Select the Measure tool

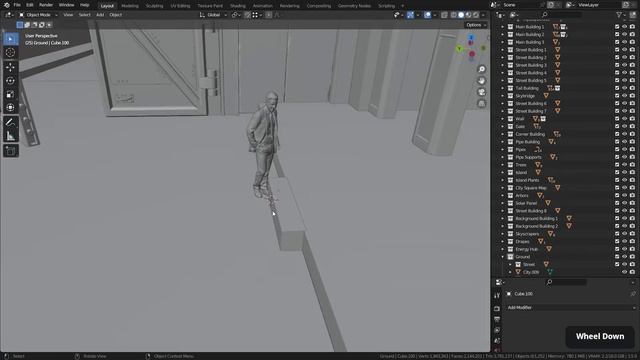[x=11, y=136]
